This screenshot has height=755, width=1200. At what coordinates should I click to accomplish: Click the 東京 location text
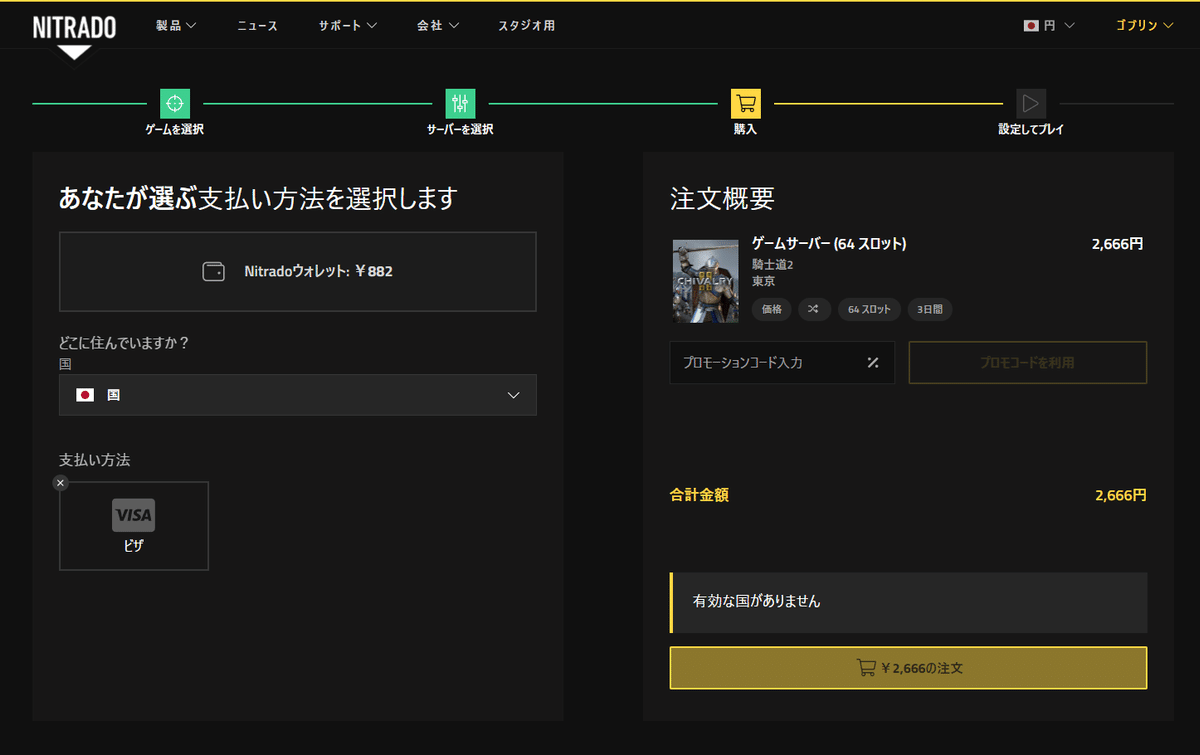[x=764, y=281]
